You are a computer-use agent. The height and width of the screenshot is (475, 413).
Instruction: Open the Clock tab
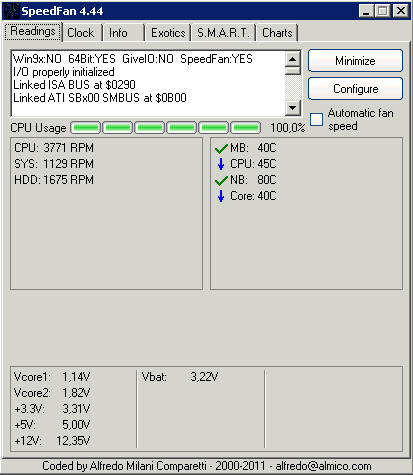[x=82, y=33]
